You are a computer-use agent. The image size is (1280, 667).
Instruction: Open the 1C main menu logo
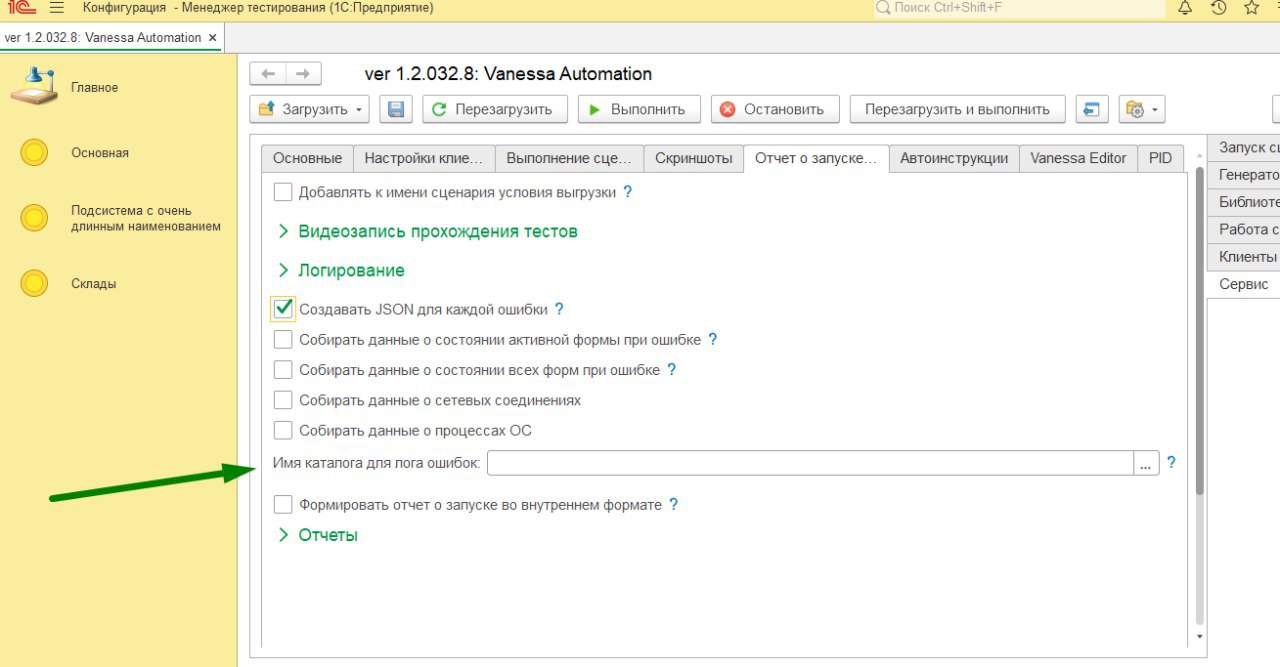[21, 8]
